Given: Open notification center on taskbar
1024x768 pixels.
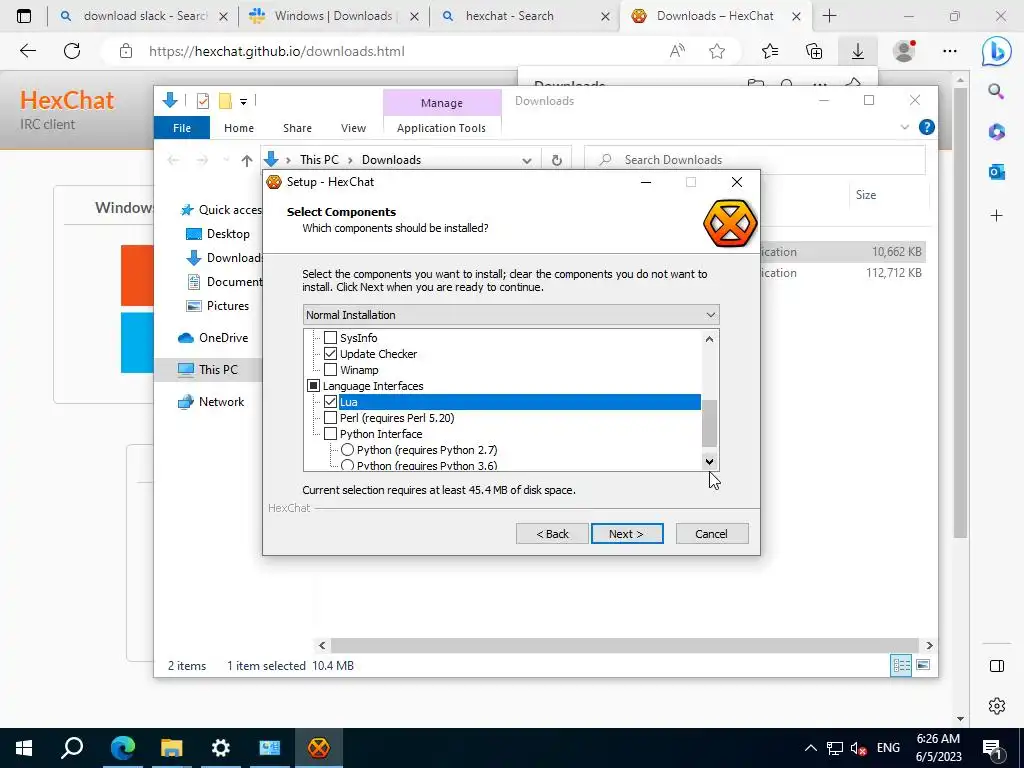Looking at the screenshot, I should tap(993, 748).
